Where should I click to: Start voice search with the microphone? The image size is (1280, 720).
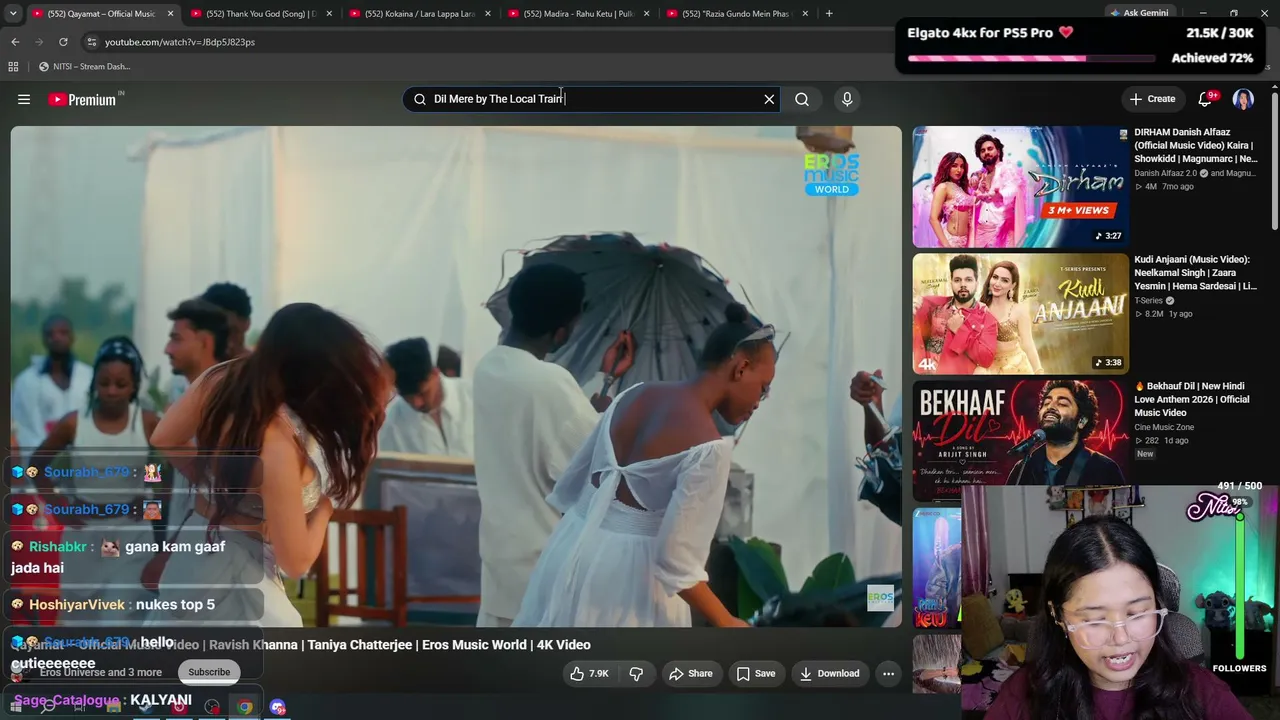pos(847,99)
